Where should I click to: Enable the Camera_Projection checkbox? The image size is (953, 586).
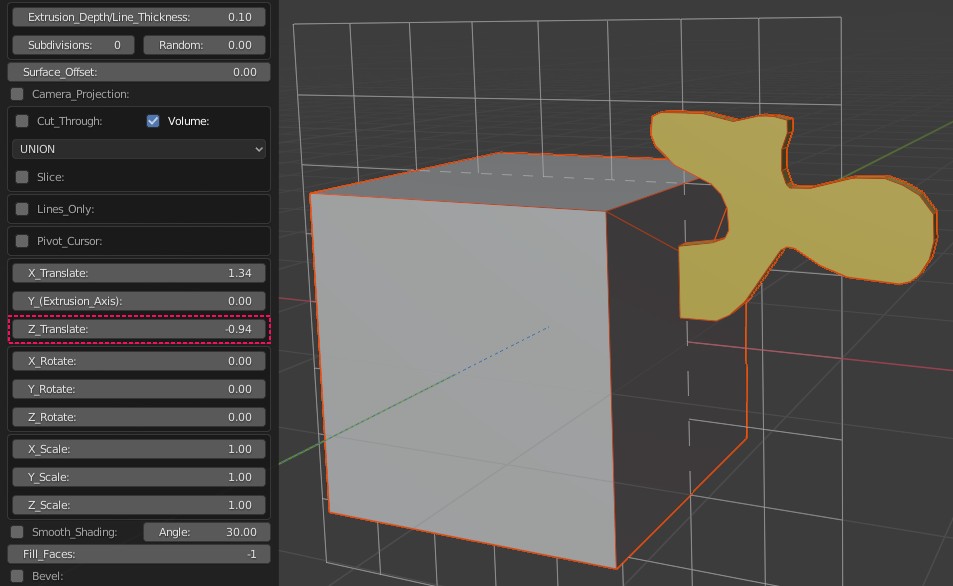tap(18, 94)
